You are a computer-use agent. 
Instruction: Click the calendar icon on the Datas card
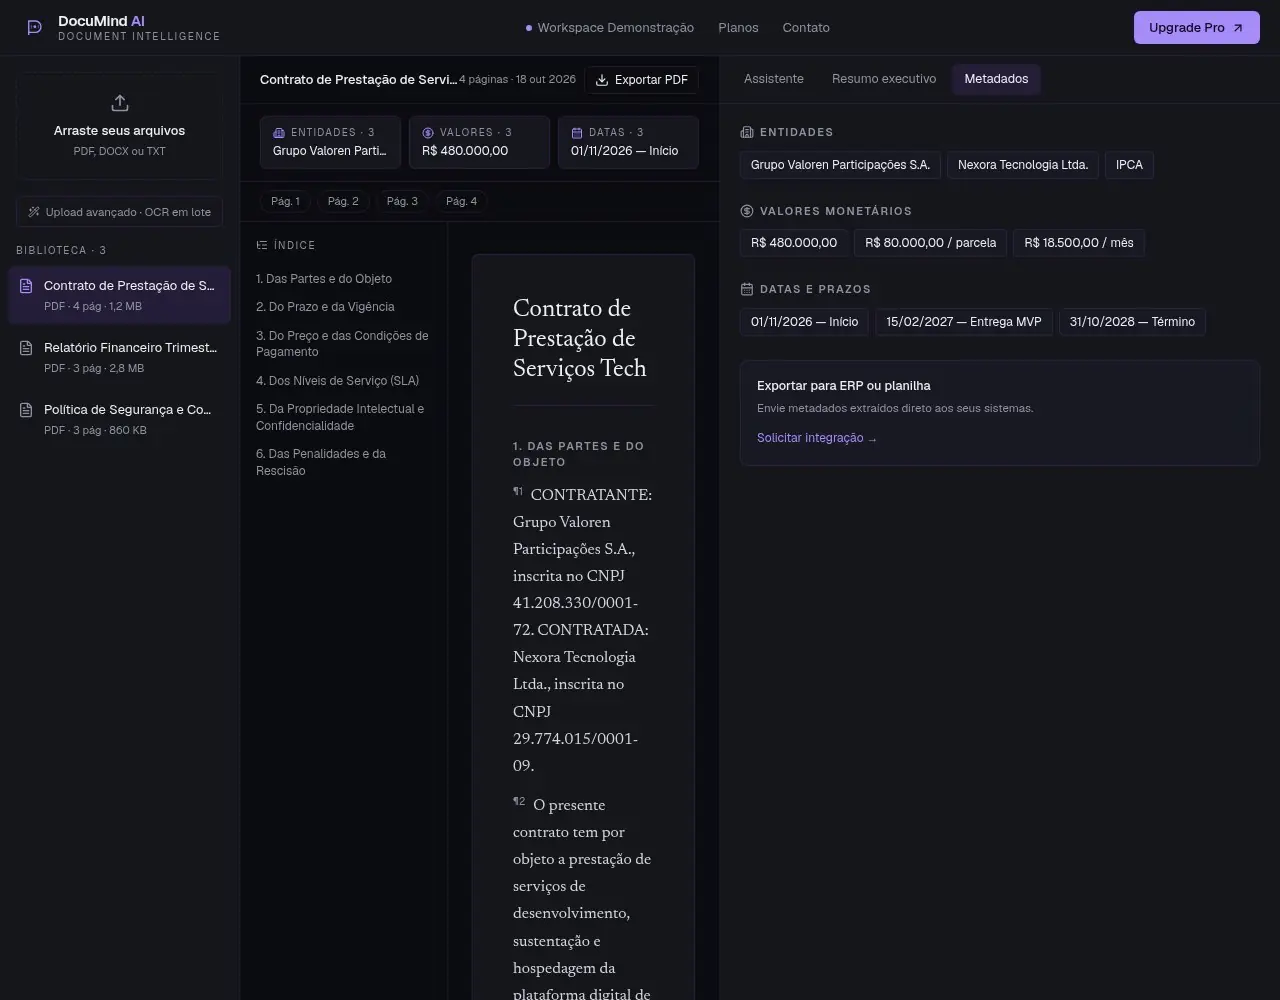(x=577, y=132)
